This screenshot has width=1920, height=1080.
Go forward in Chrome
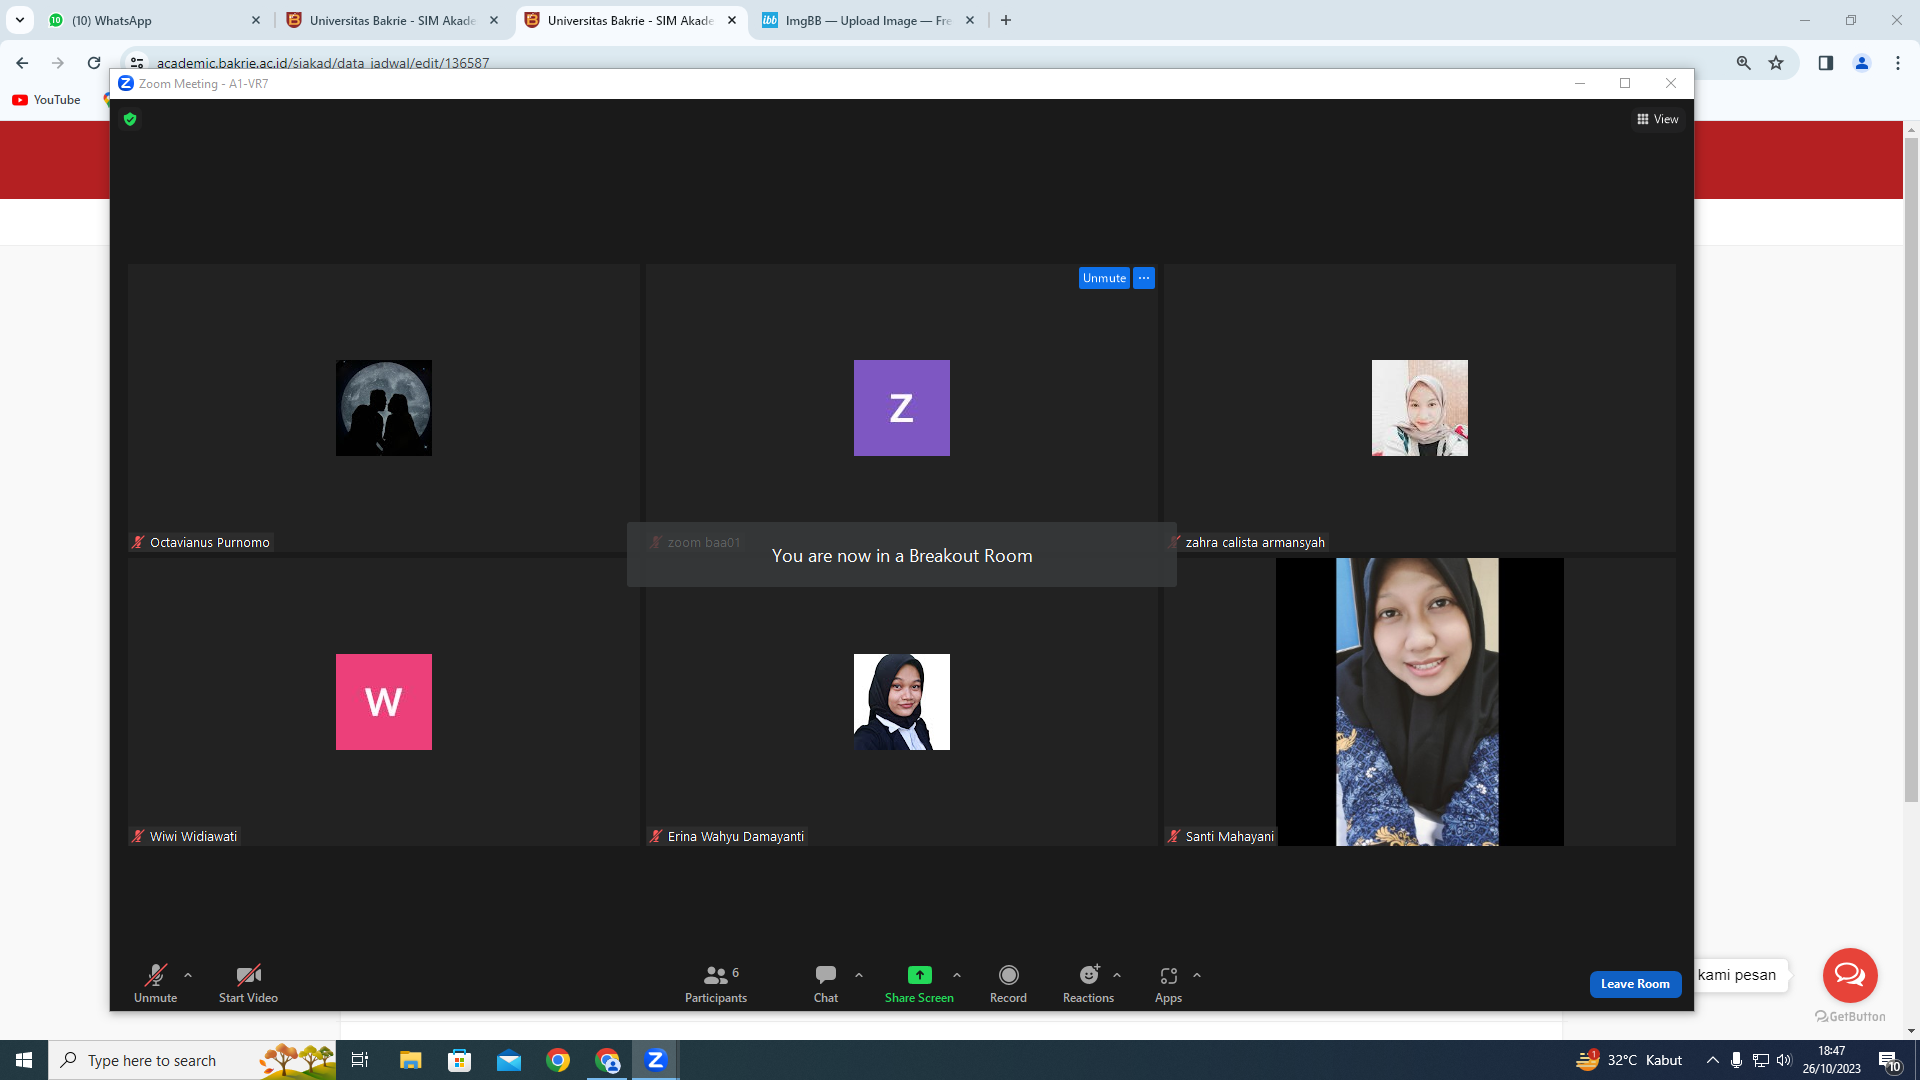tap(58, 63)
